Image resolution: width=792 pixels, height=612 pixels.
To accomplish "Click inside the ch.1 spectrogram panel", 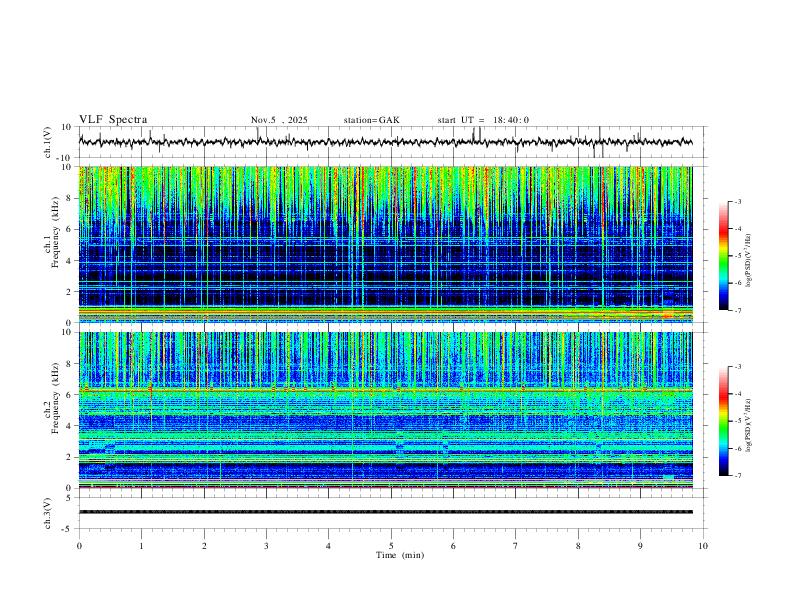I will (385, 244).
